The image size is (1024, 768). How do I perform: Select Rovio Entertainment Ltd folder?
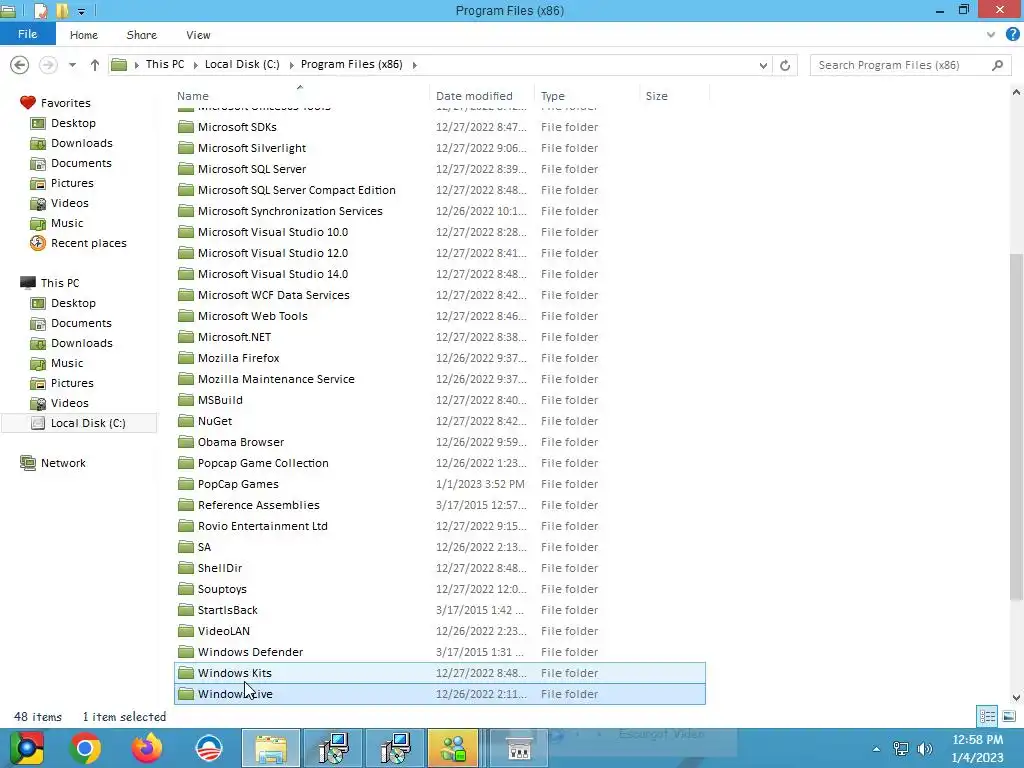pos(440,526)
